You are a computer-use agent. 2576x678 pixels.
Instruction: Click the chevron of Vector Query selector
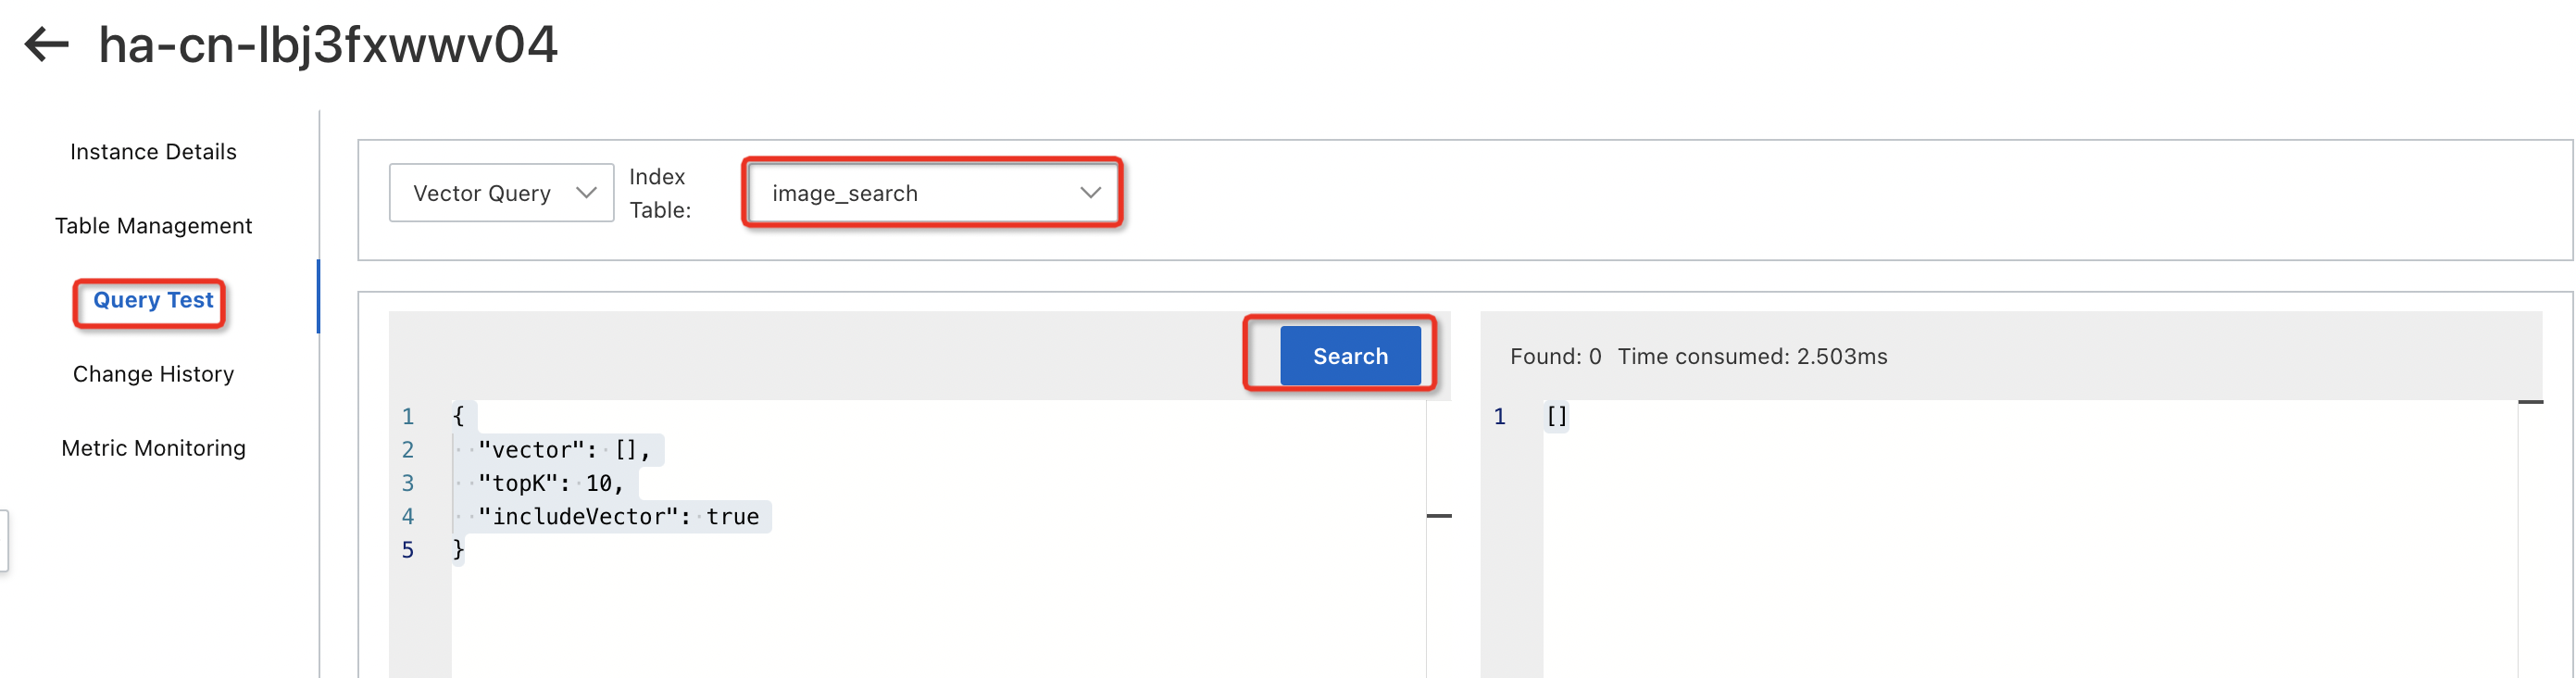click(x=586, y=193)
